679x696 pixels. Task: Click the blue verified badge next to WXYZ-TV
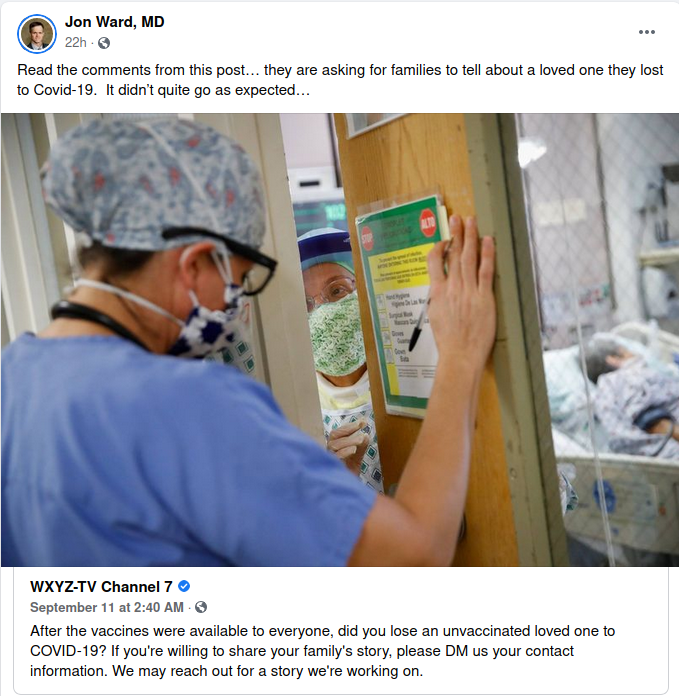(184, 586)
